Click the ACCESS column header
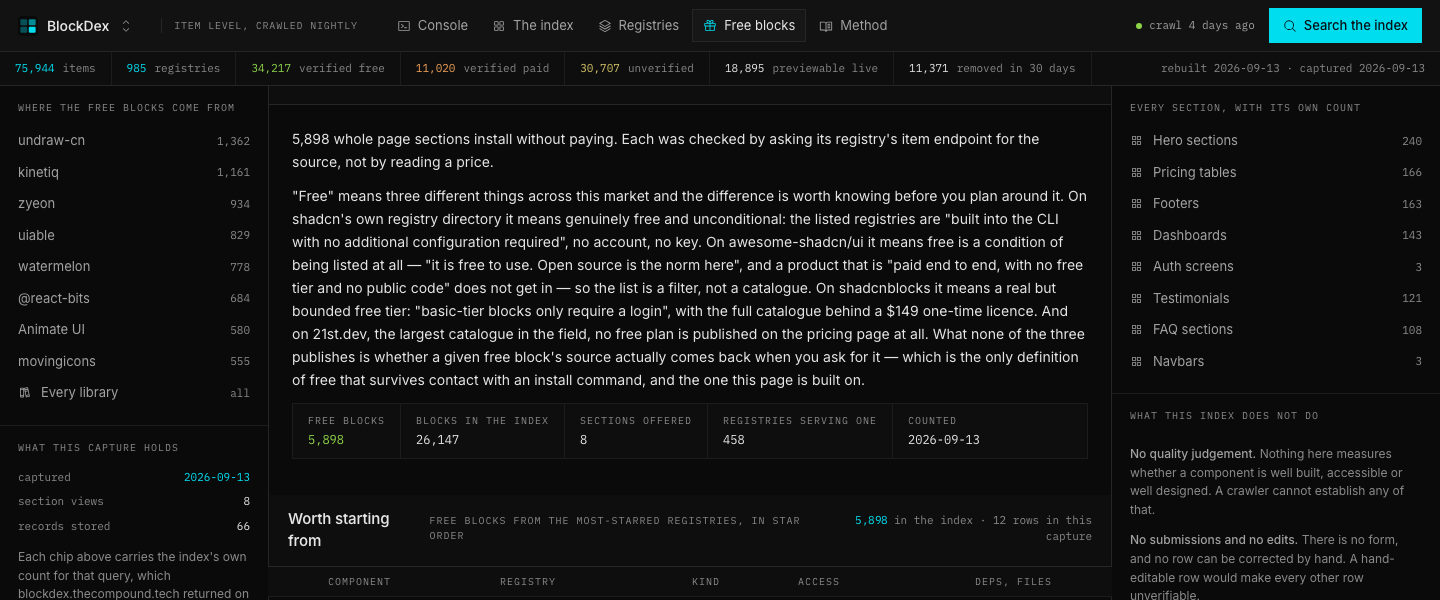Viewport: 1440px width, 600px height. coord(819,582)
